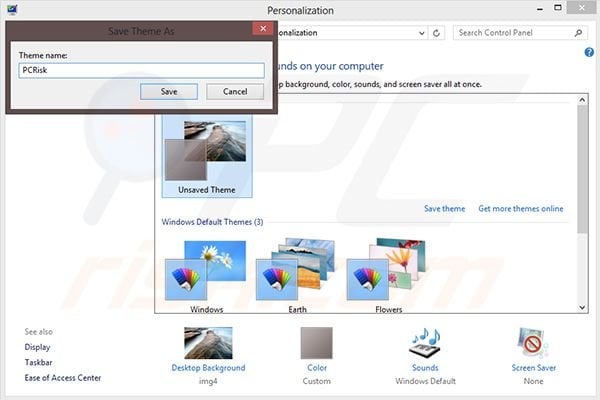Click the 'Custom' label under Color

click(316, 381)
